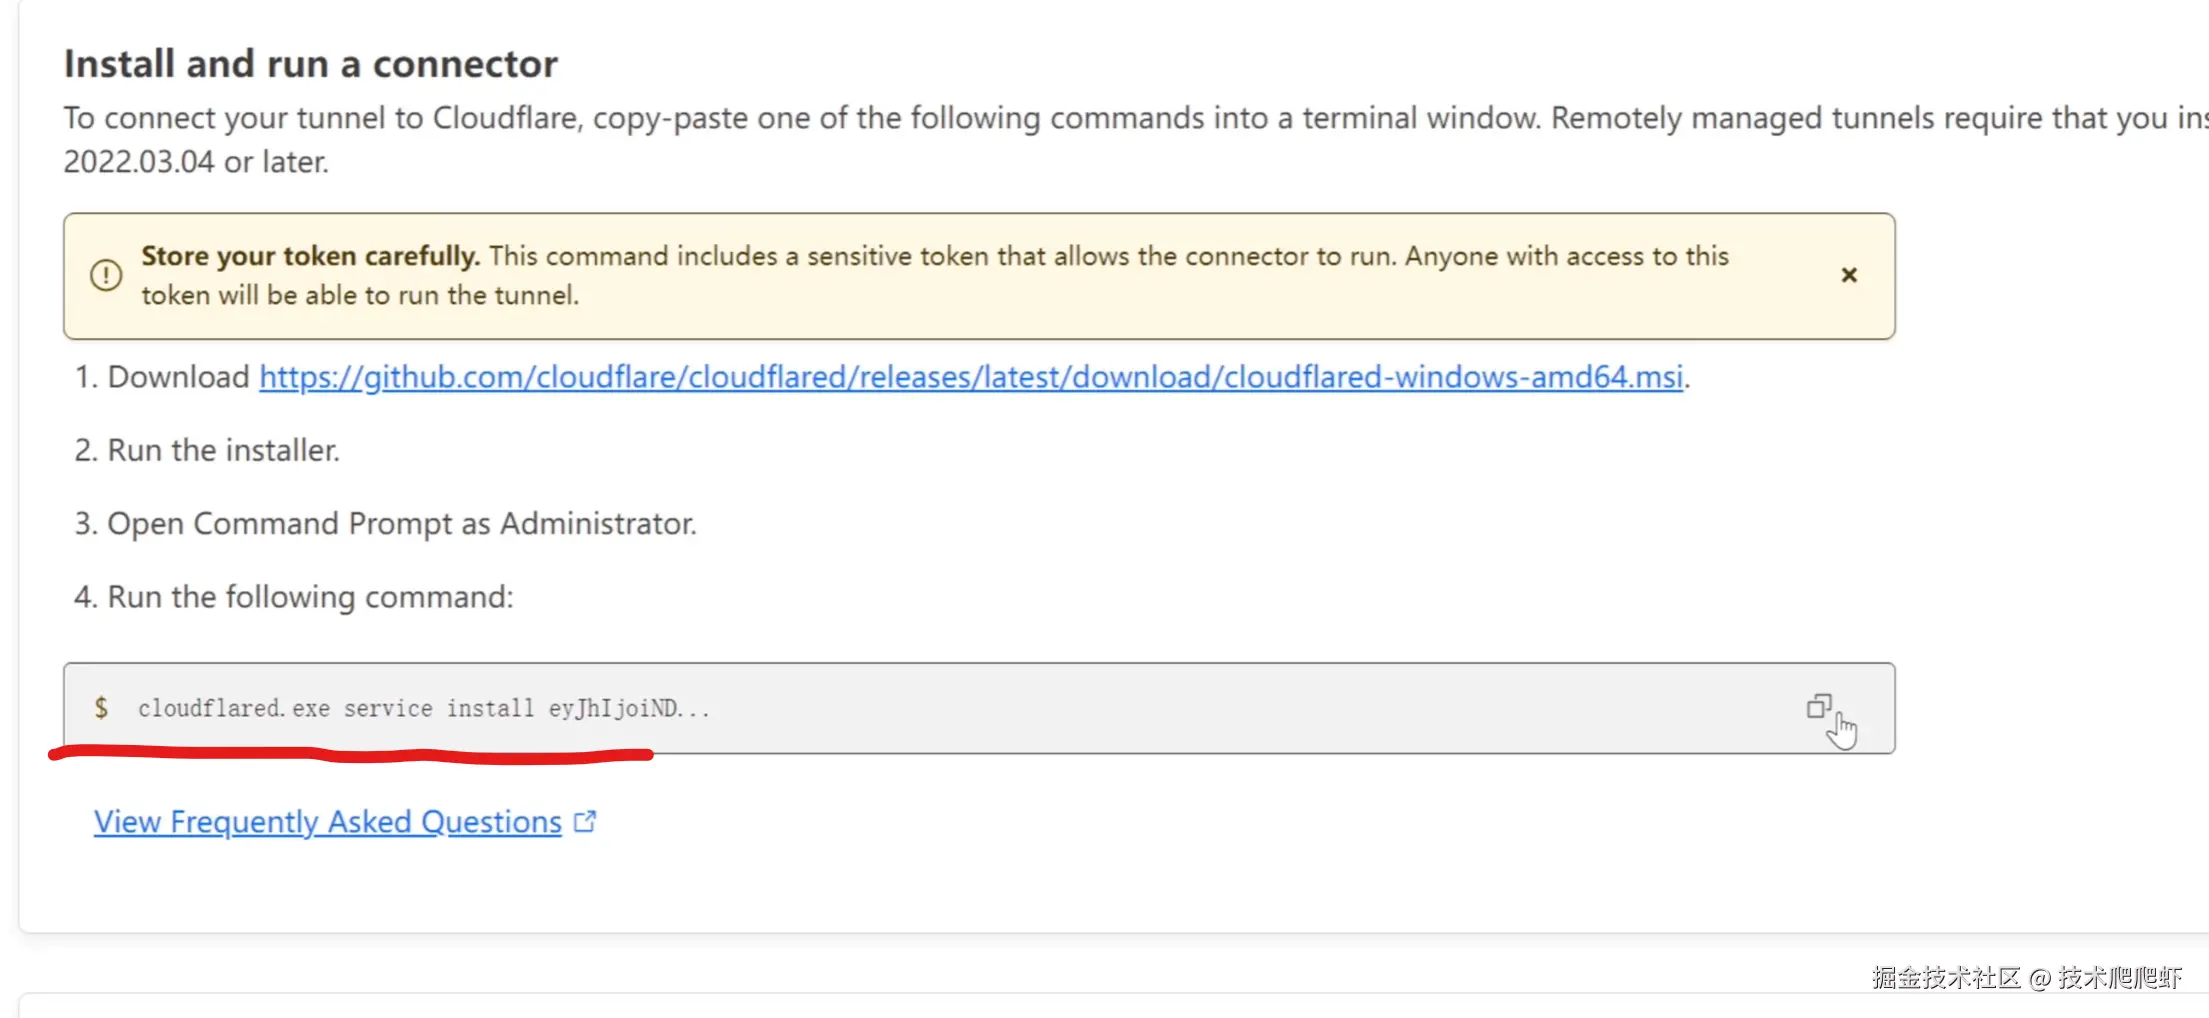Copy the cloudflared install command

point(1818,707)
